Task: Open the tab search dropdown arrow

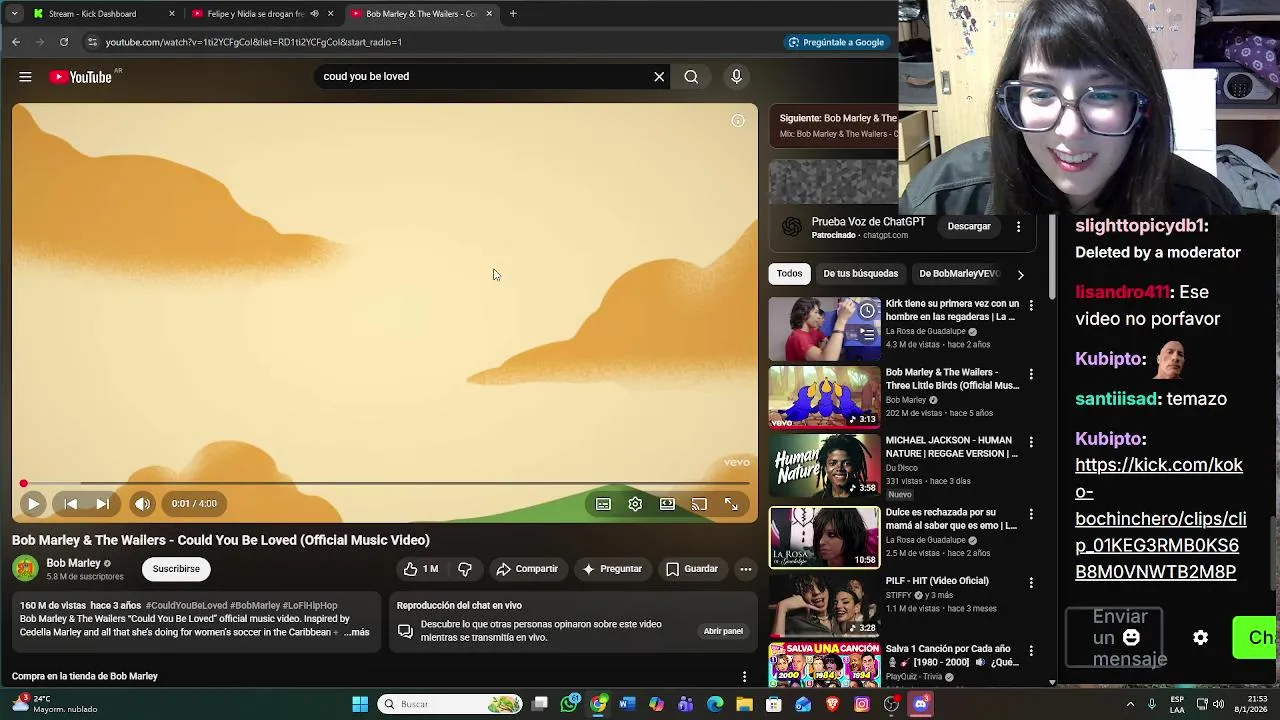Action: point(14,14)
